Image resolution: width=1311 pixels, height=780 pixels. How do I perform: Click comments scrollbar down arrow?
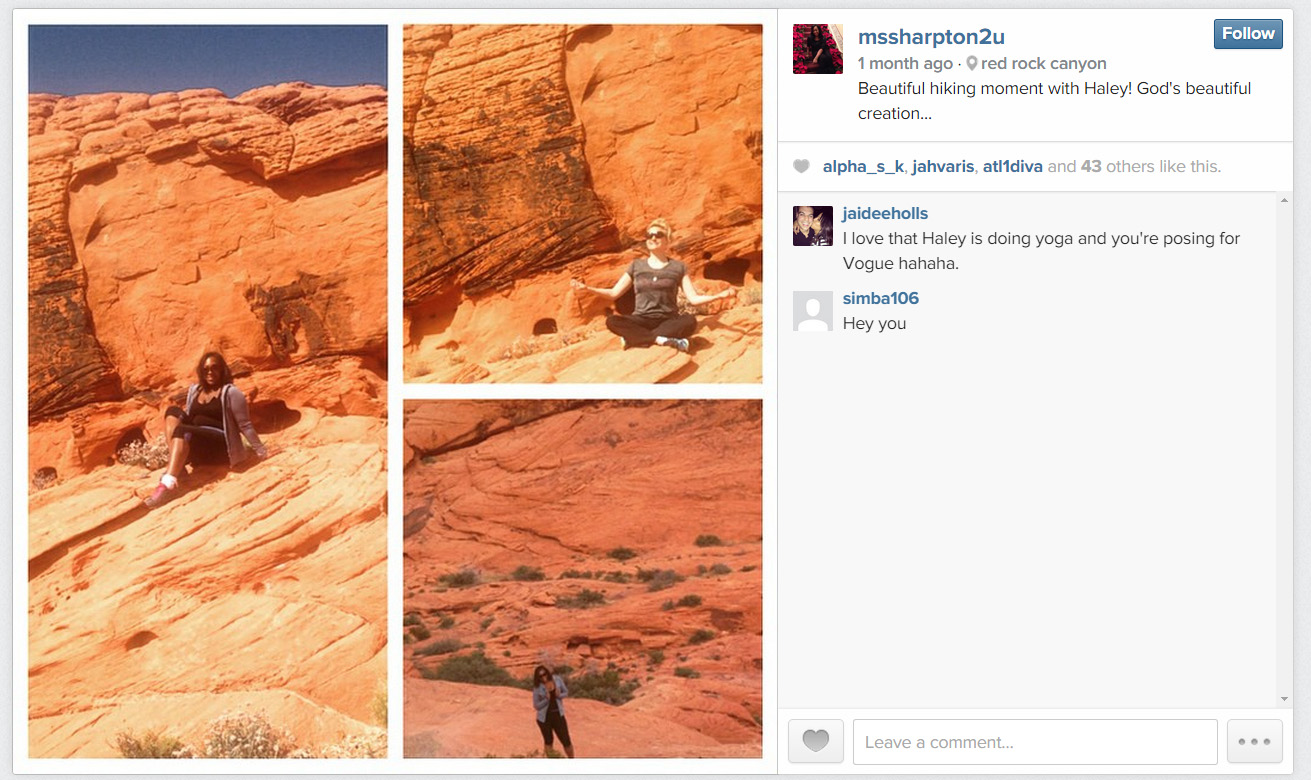tap(1284, 699)
